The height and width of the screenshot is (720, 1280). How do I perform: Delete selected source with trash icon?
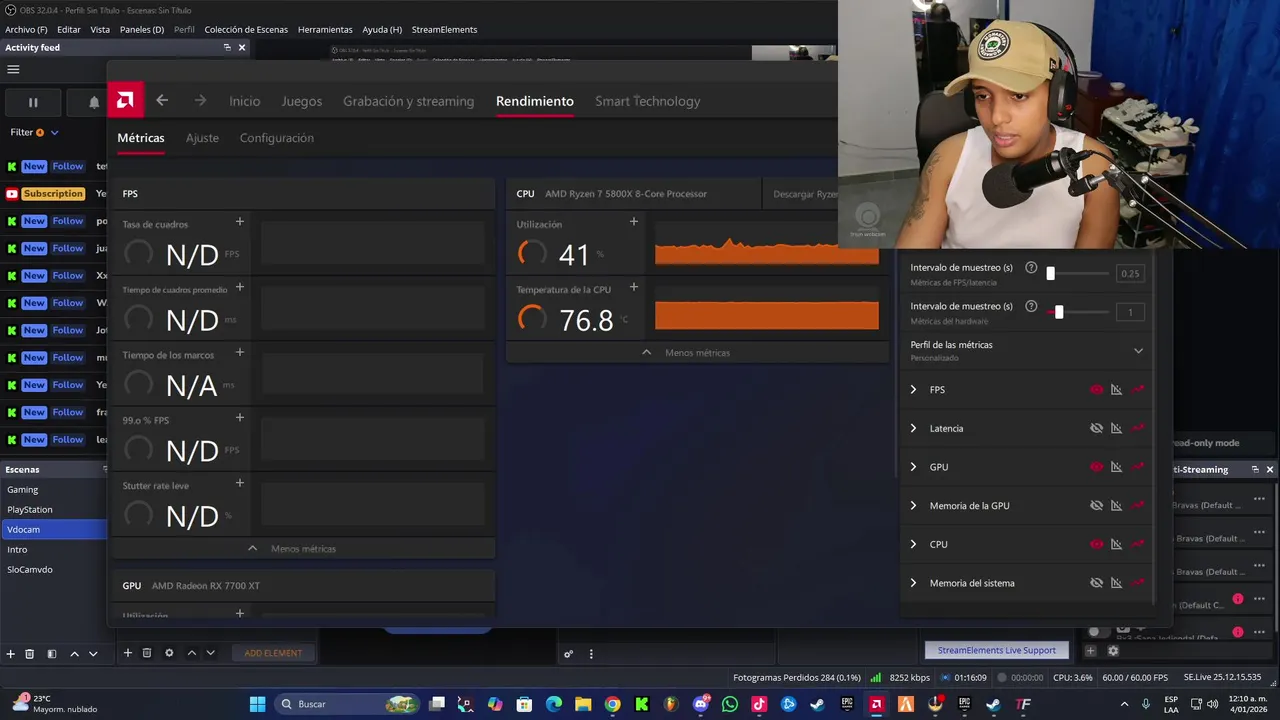[x=147, y=653]
